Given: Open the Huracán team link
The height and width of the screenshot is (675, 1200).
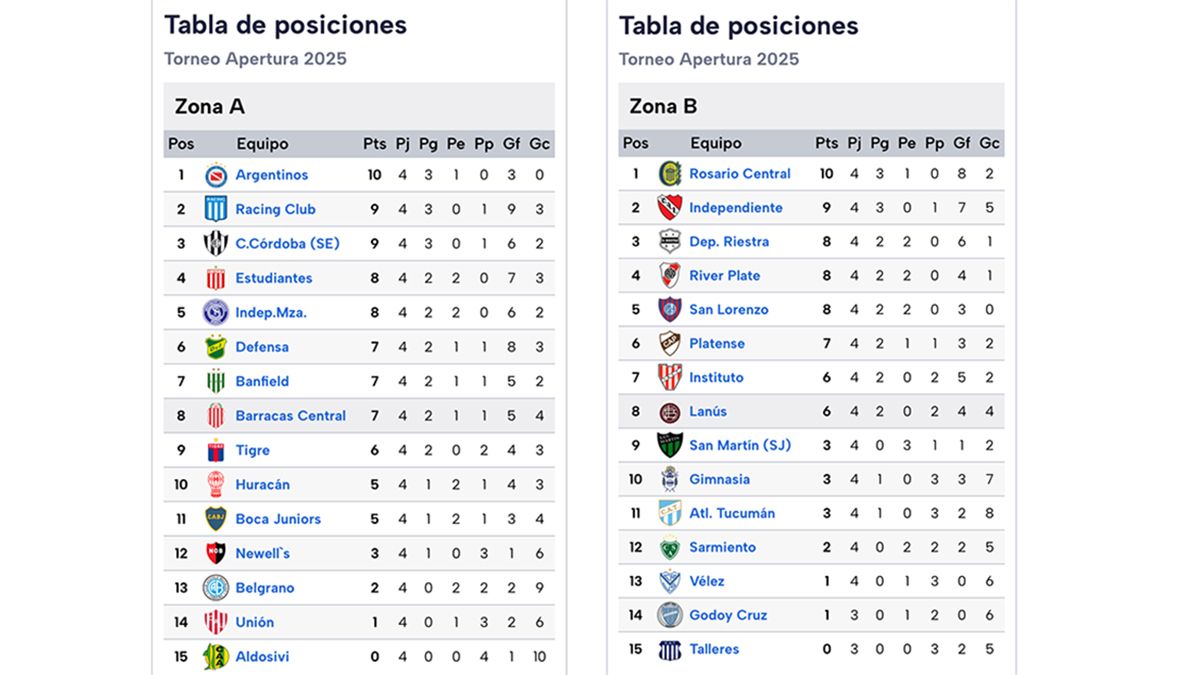Looking at the screenshot, I should [x=263, y=485].
